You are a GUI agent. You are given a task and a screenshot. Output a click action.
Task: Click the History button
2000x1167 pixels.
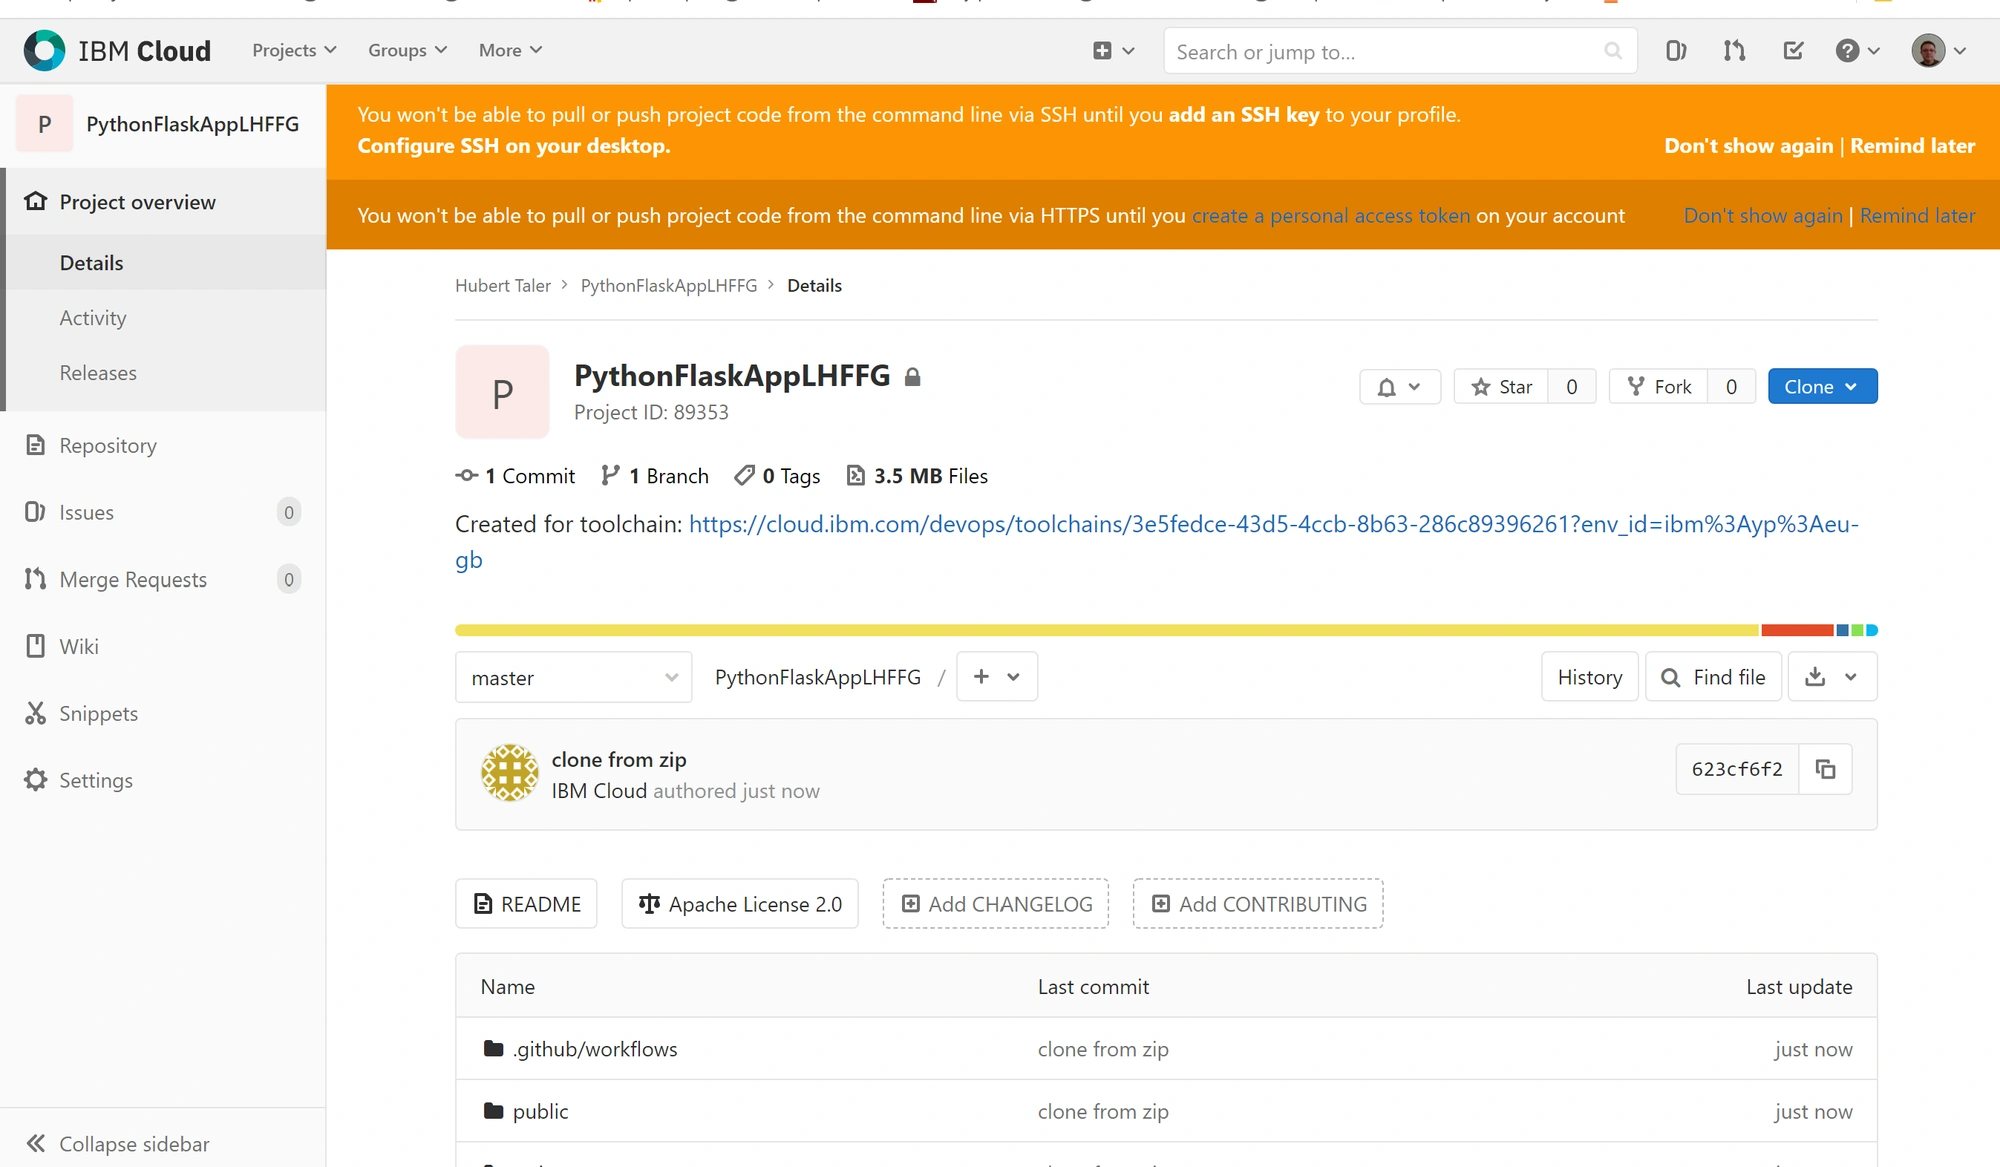coord(1590,677)
